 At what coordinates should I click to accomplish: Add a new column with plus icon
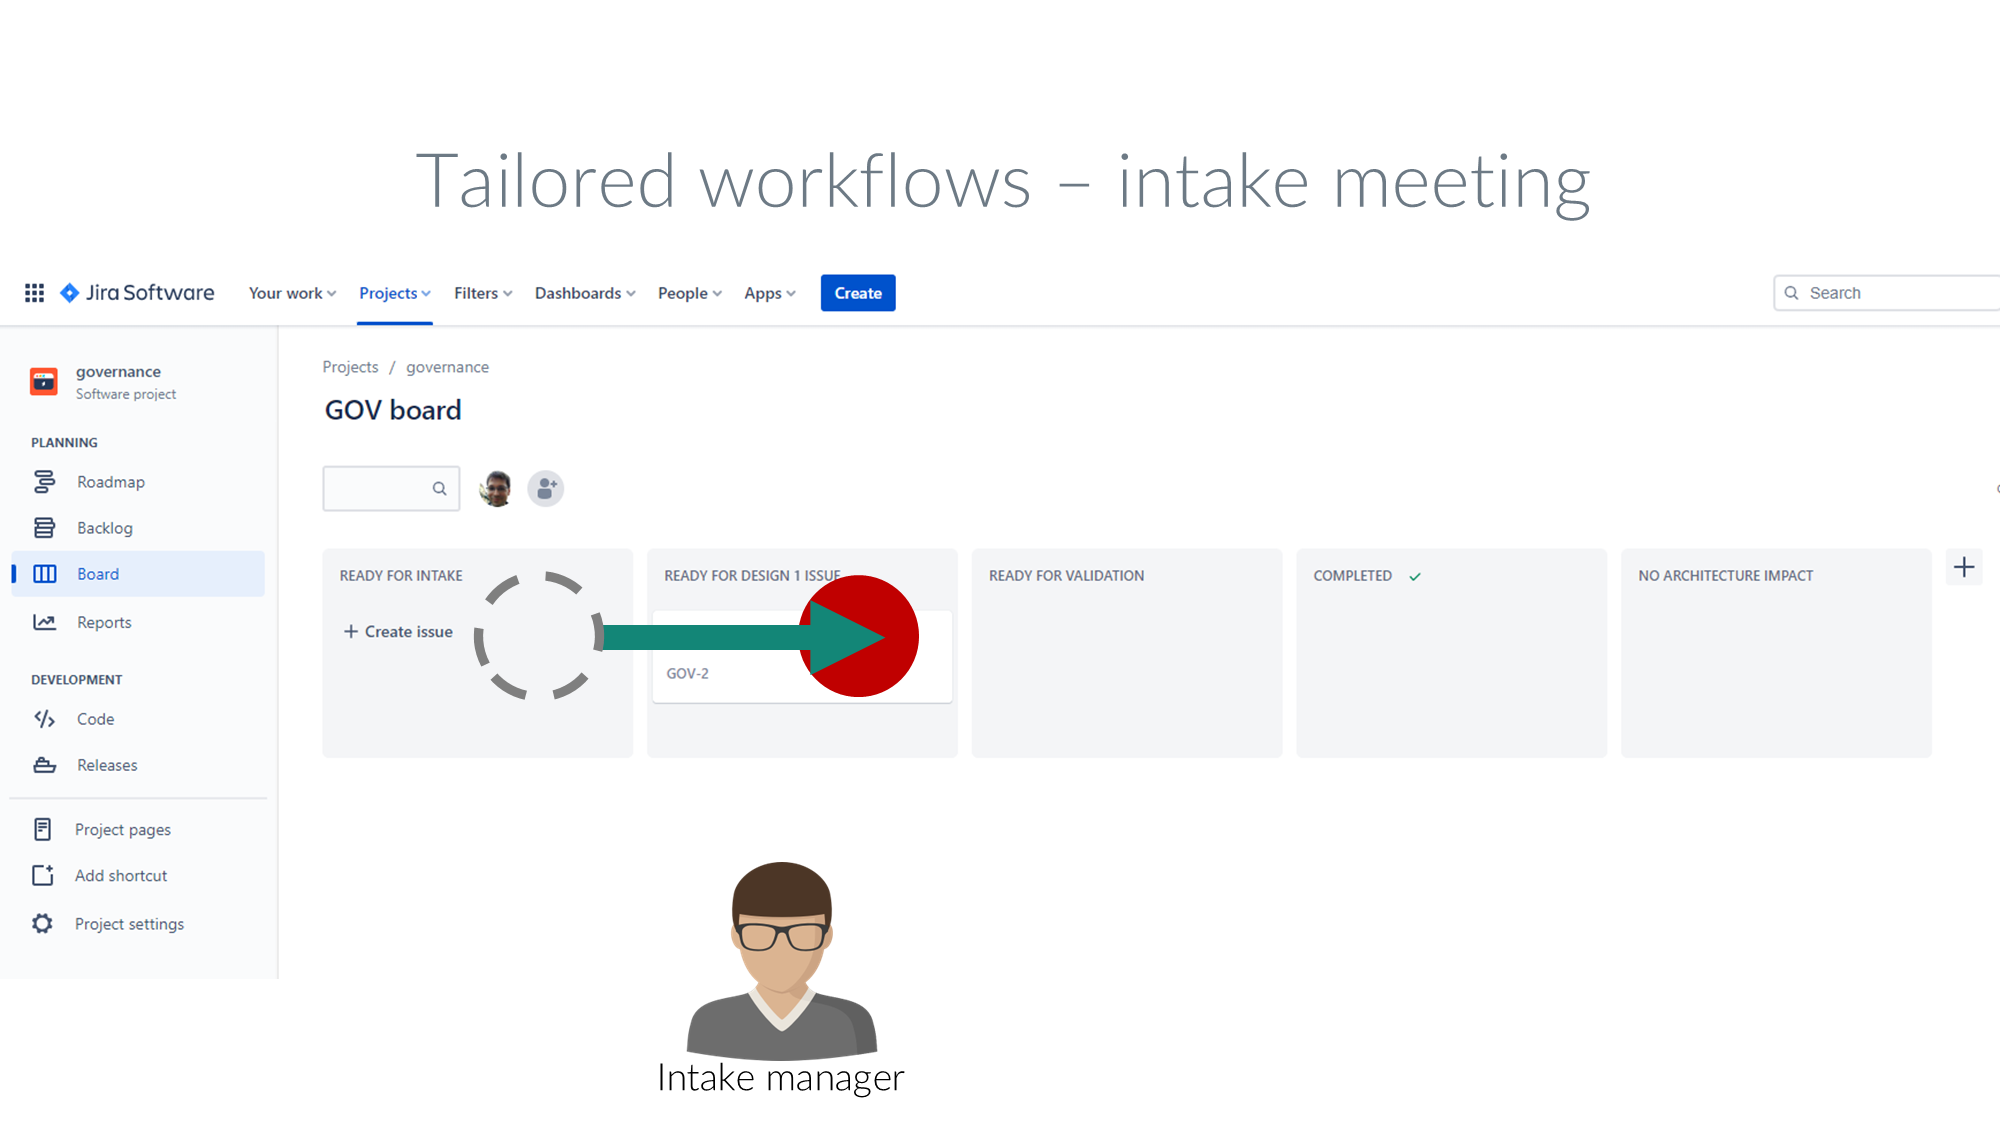coord(1964,568)
